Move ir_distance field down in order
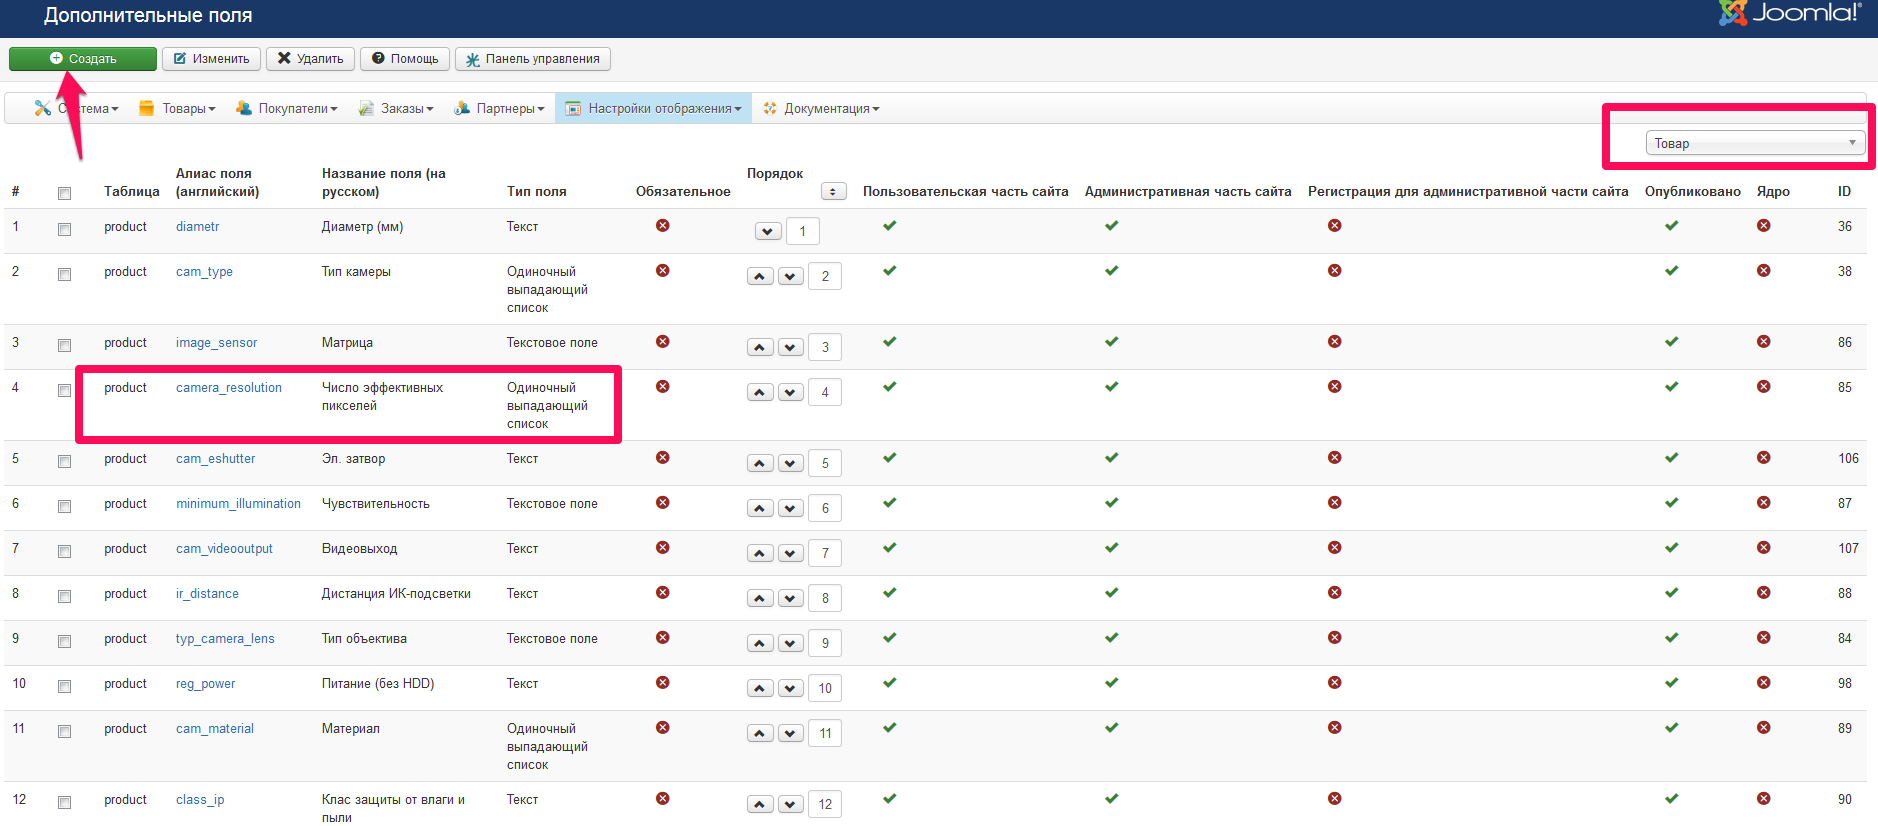This screenshot has height=826, width=1878. (790, 598)
